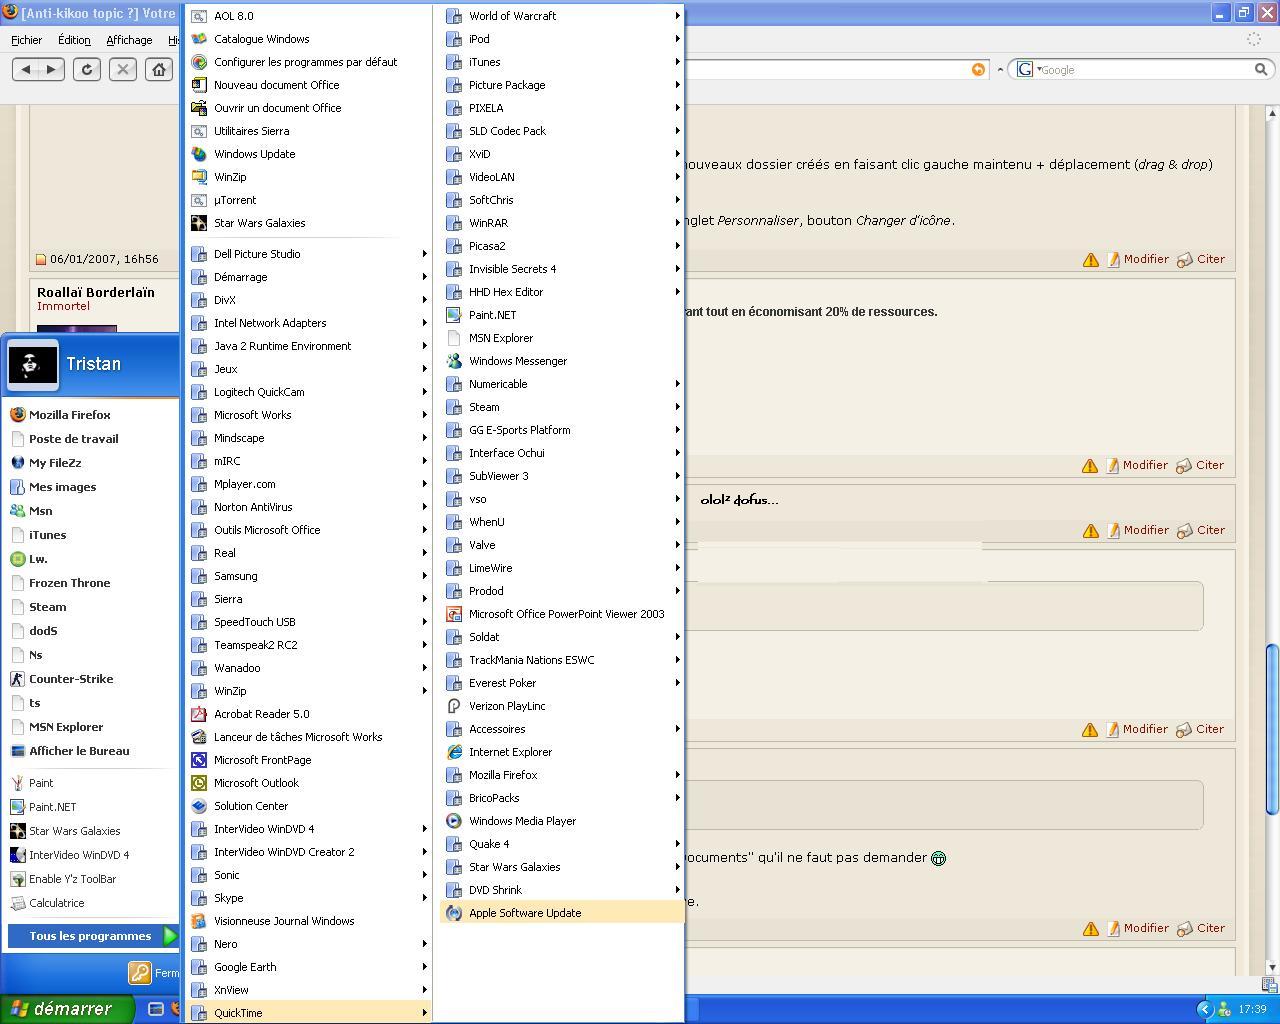The height and width of the screenshot is (1024, 1280).
Task: Select Catalogue Windows entry
Action: pyautogui.click(x=309, y=39)
